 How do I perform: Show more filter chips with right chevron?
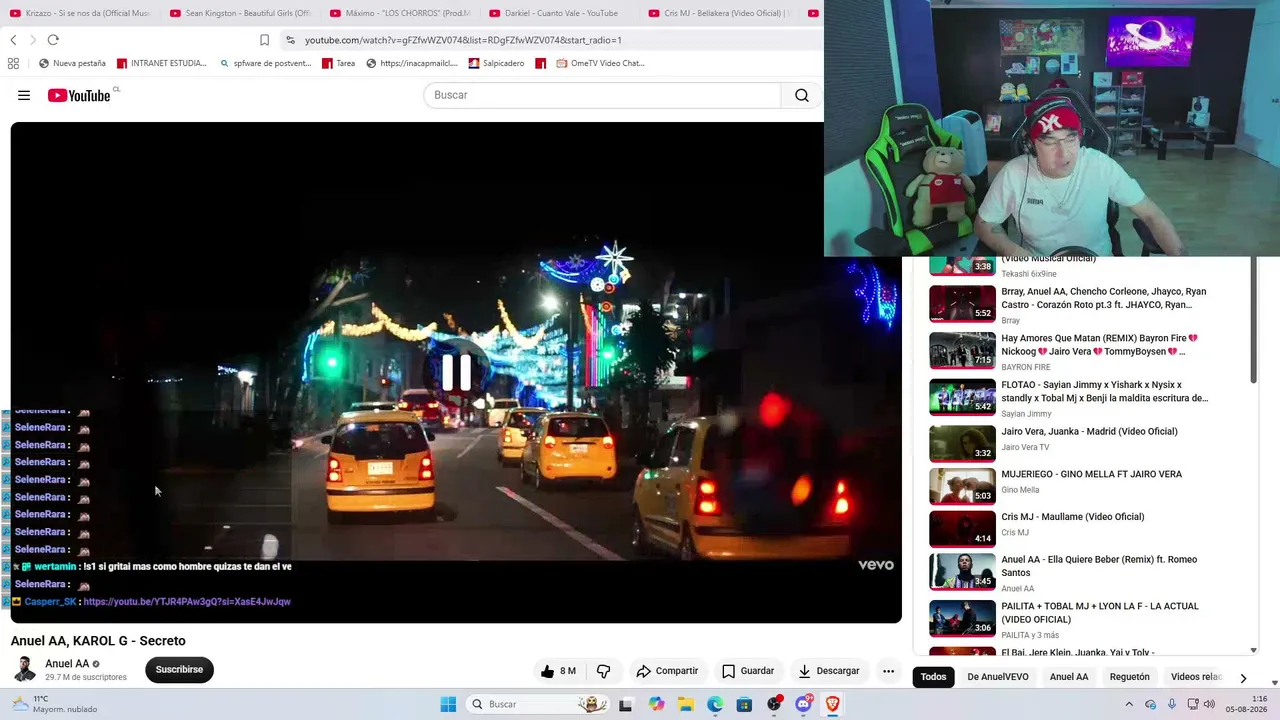pyautogui.click(x=1243, y=678)
